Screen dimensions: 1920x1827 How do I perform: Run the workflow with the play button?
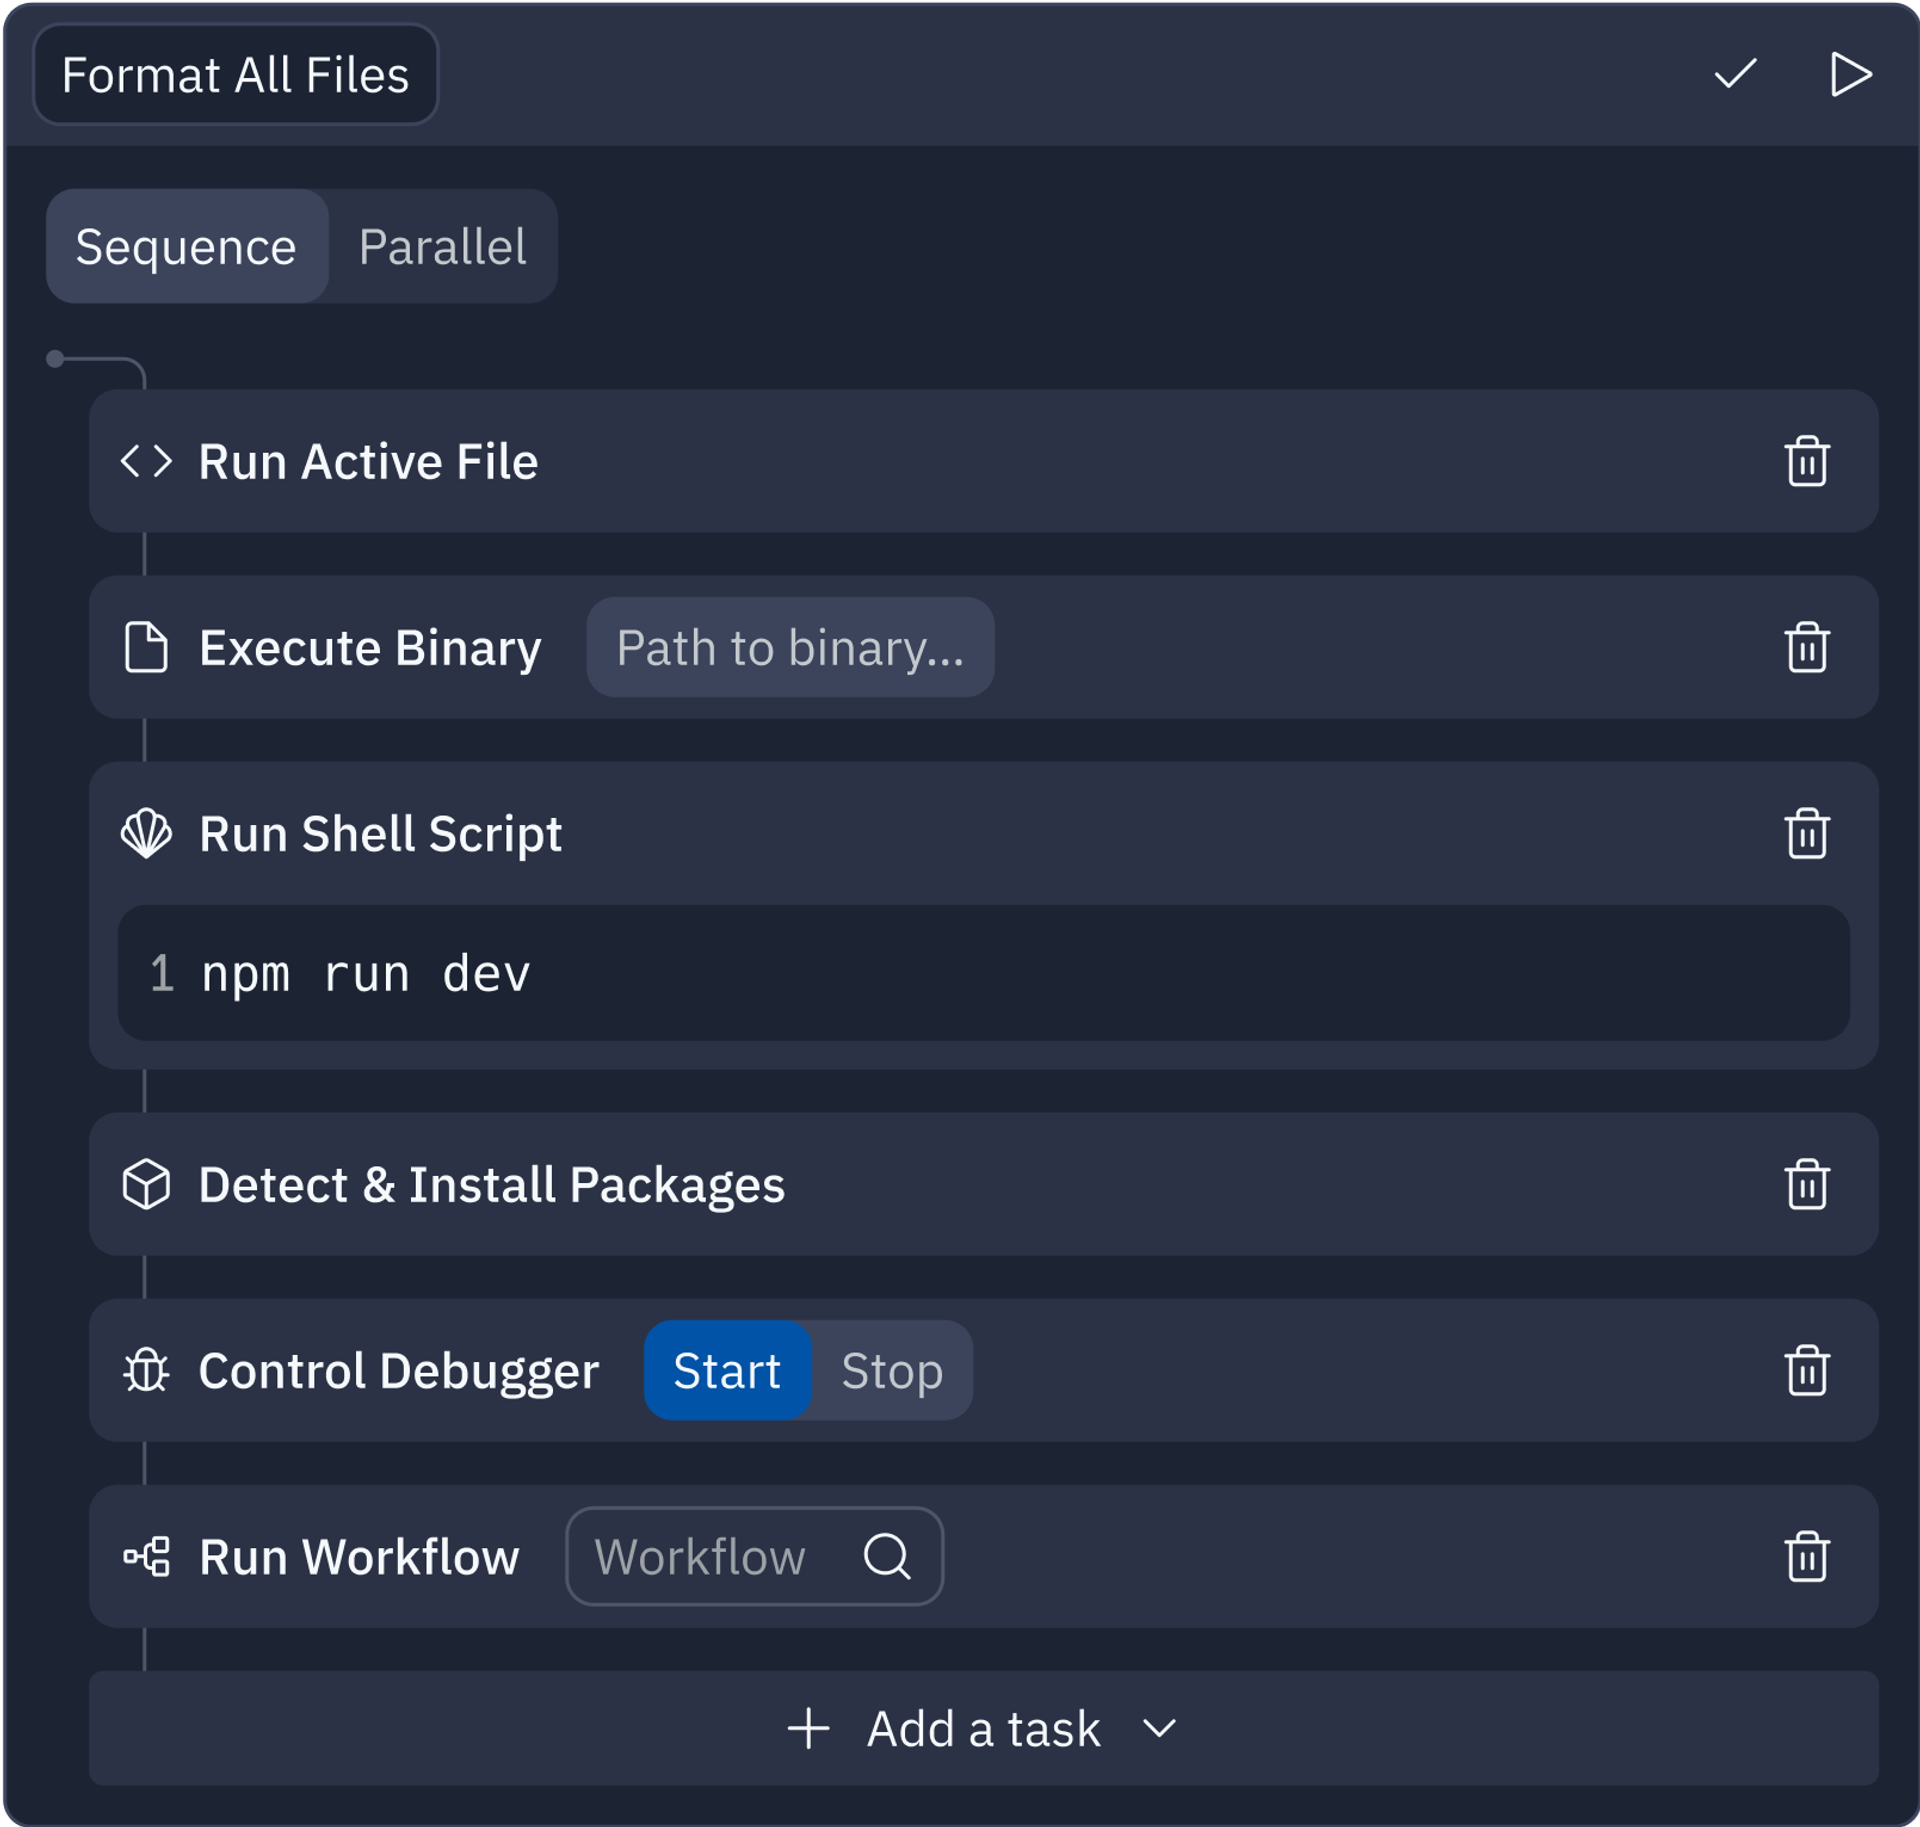[1851, 73]
